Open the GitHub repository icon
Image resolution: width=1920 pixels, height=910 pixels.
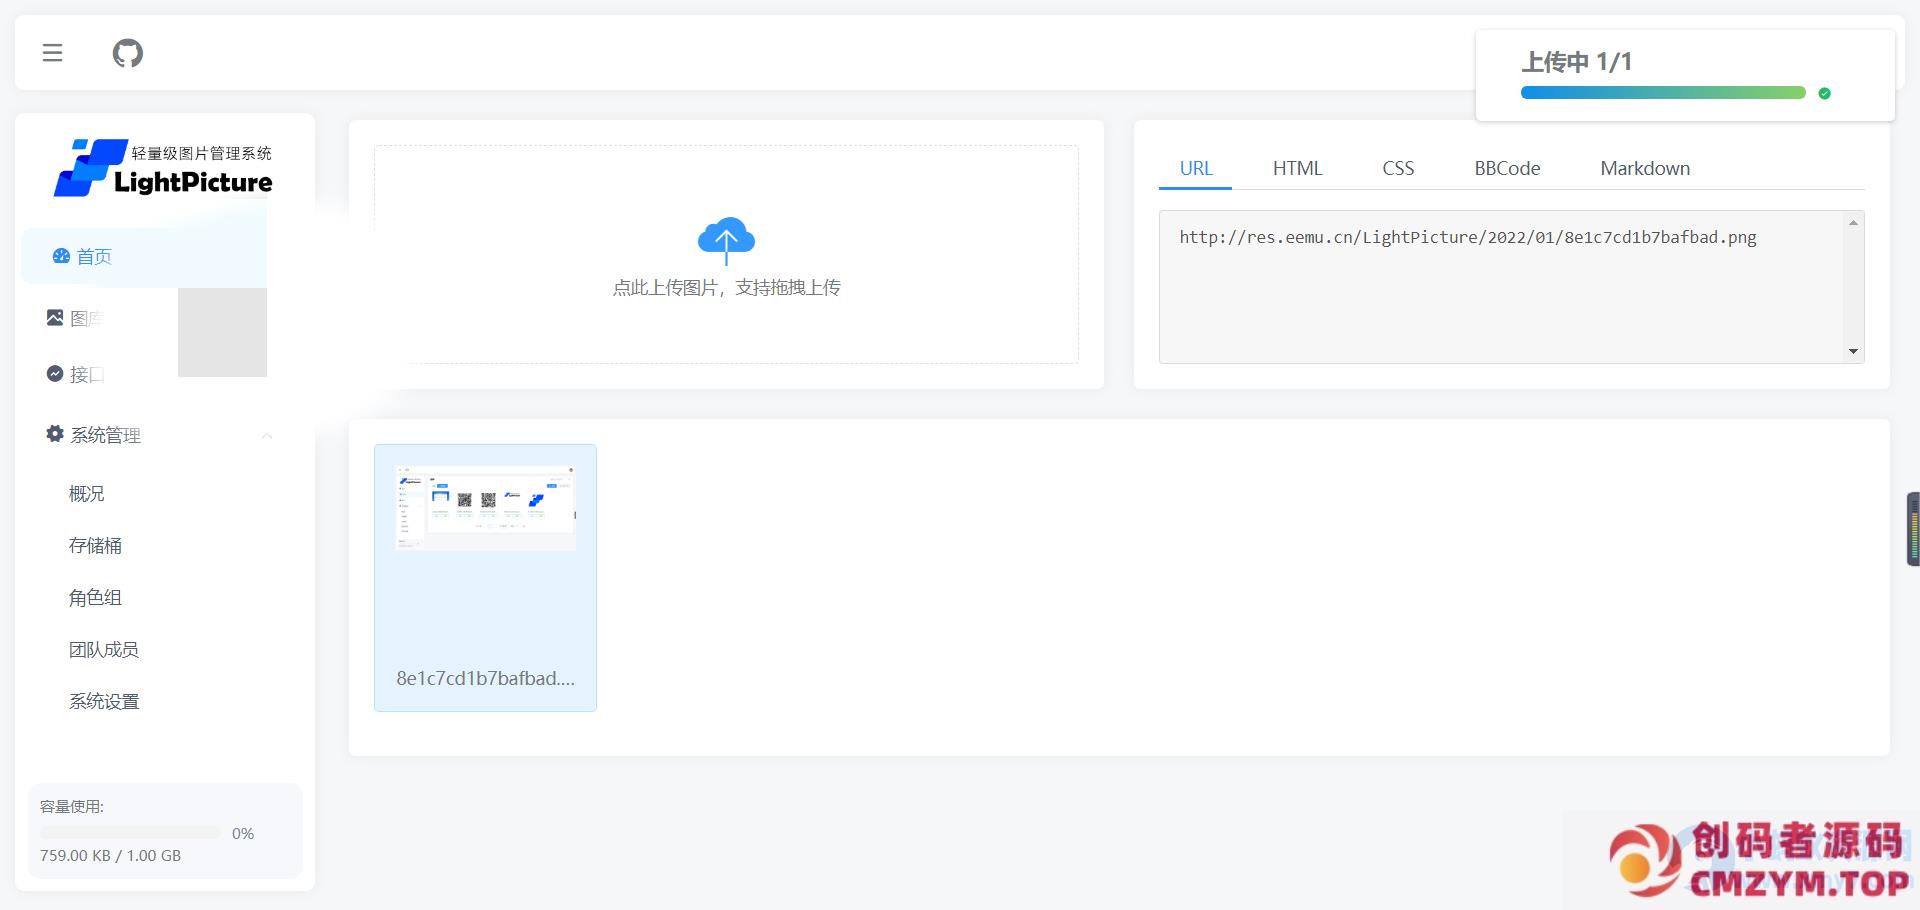click(127, 53)
